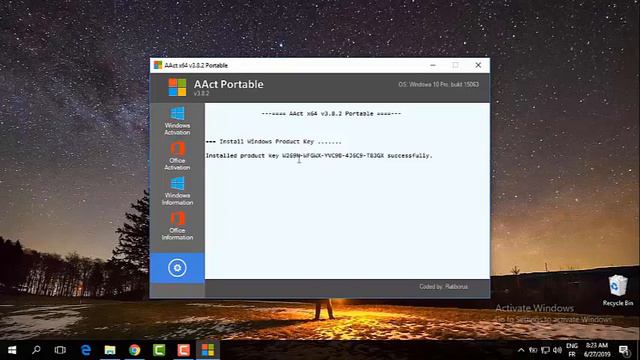Image resolution: width=640 pixels, height=360 pixels.
Task: Open Office Activation in AAct sidebar
Action: [177, 156]
